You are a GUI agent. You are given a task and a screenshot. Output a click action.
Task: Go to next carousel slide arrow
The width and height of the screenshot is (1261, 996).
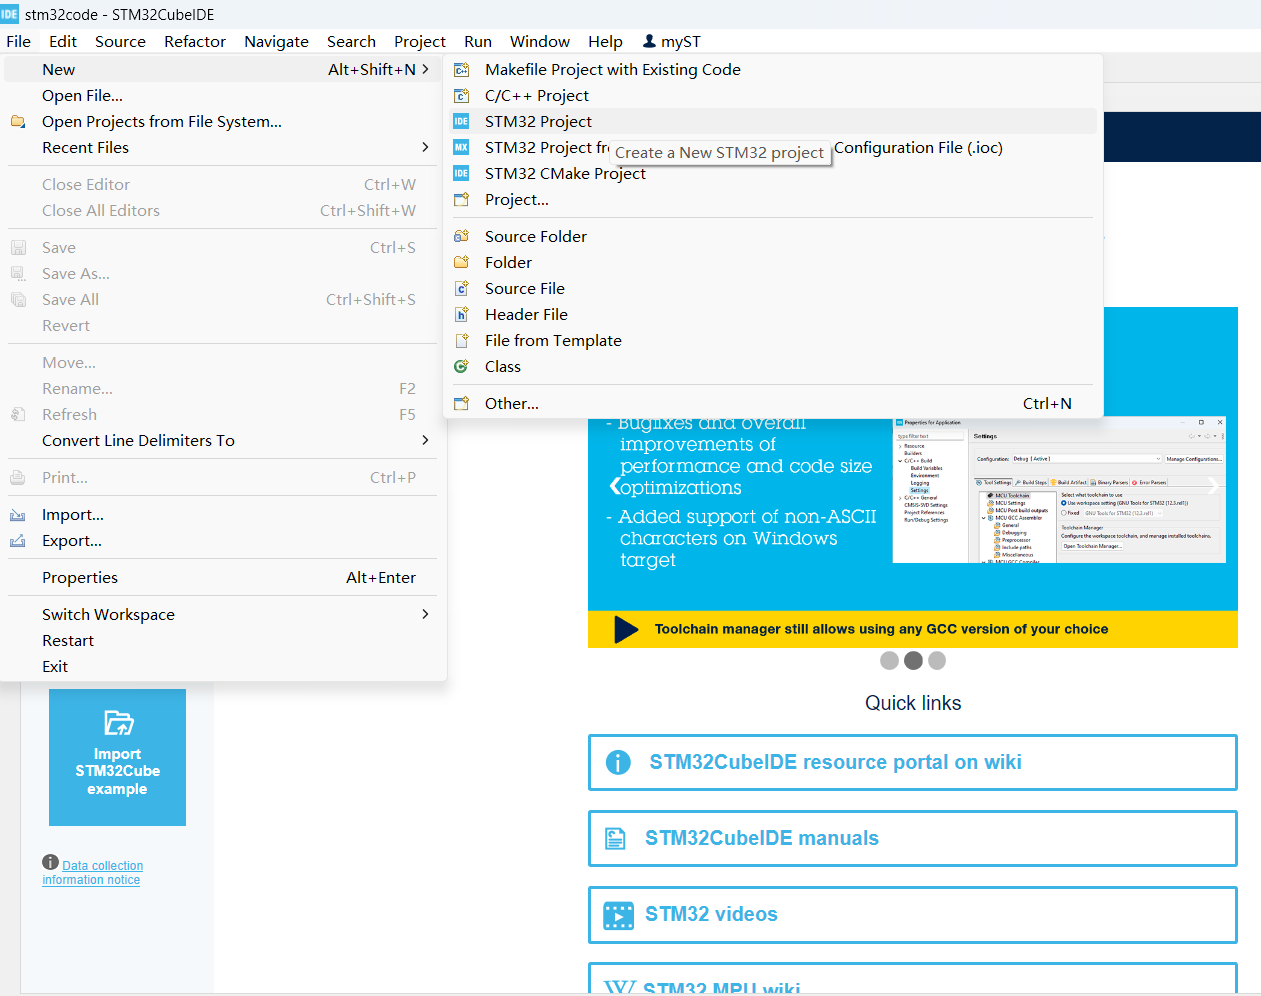click(1213, 486)
